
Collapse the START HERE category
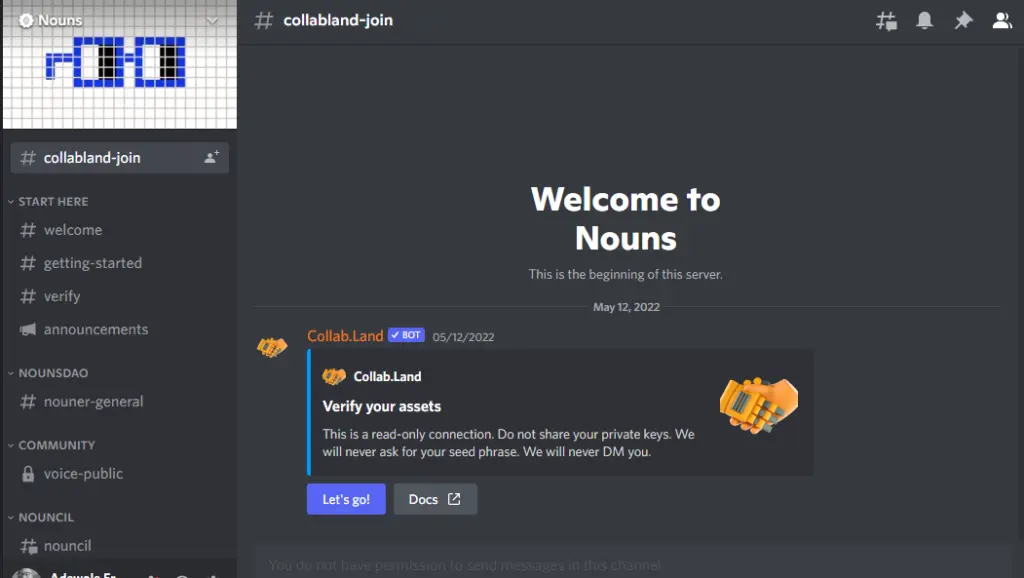pos(48,202)
